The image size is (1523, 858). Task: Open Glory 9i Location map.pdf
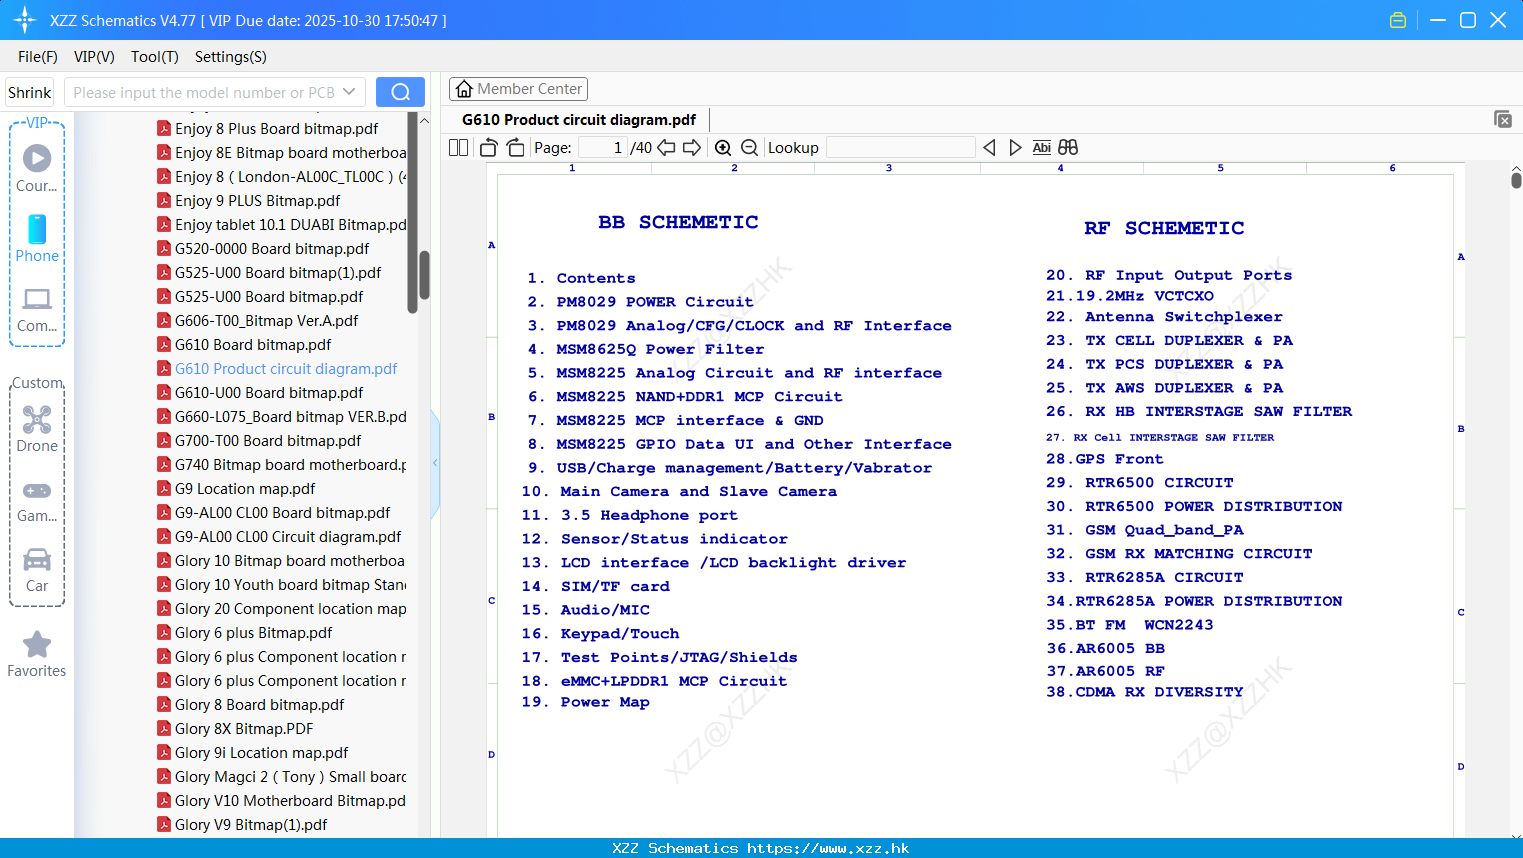pyautogui.click(x=261, y=752)
